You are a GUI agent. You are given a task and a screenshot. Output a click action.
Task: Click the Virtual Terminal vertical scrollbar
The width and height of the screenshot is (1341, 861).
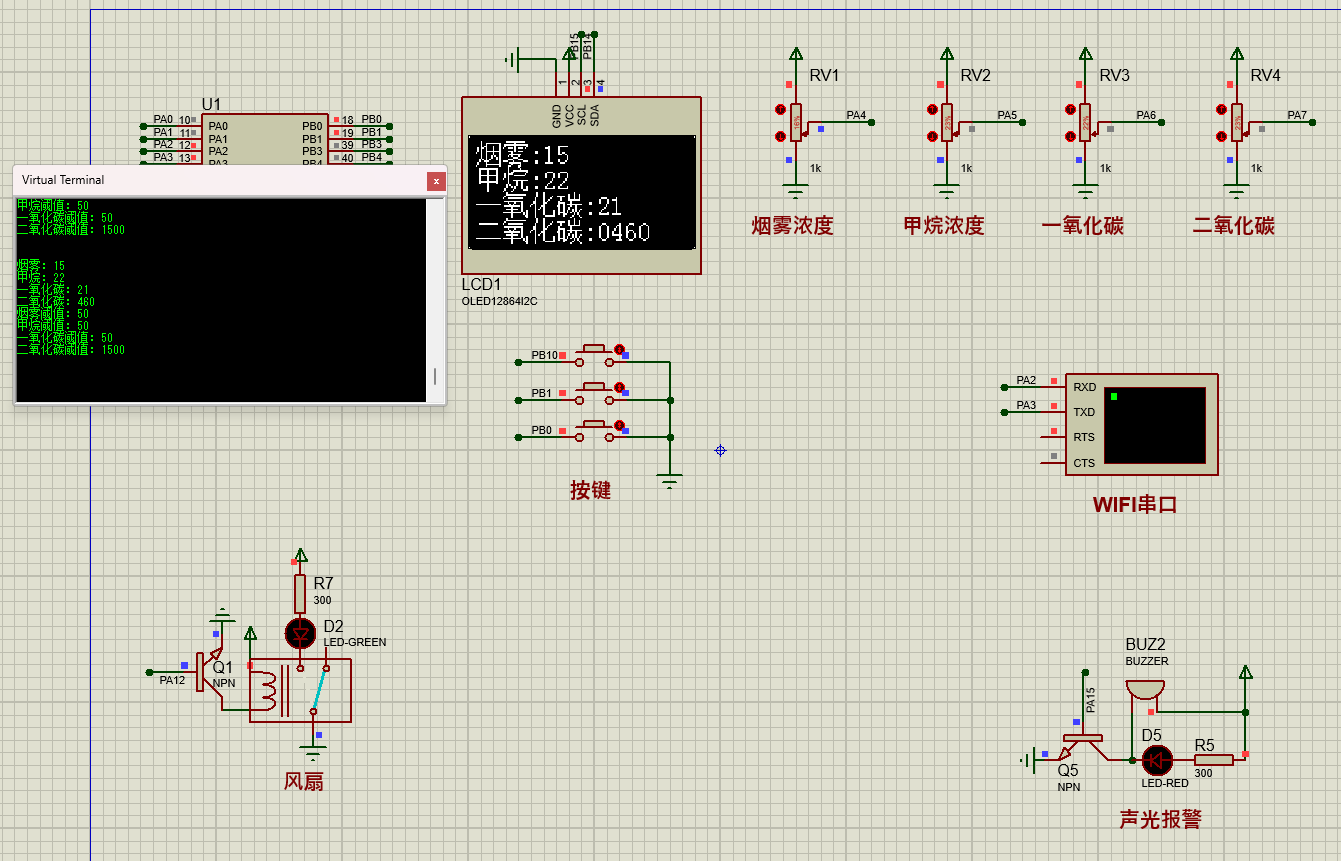[x=434, y=376]
